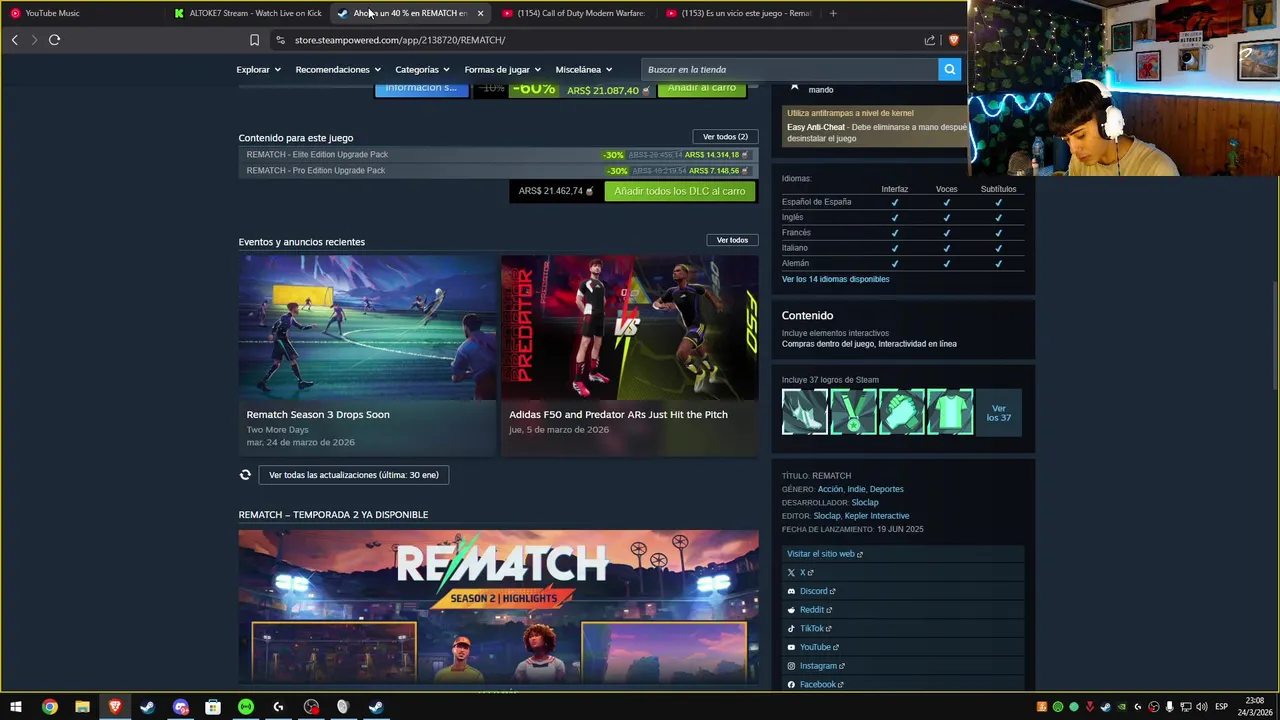Expand the Formas de jugar dropdown
Screen dimensions: 1280x720
(x=502, y=70)
